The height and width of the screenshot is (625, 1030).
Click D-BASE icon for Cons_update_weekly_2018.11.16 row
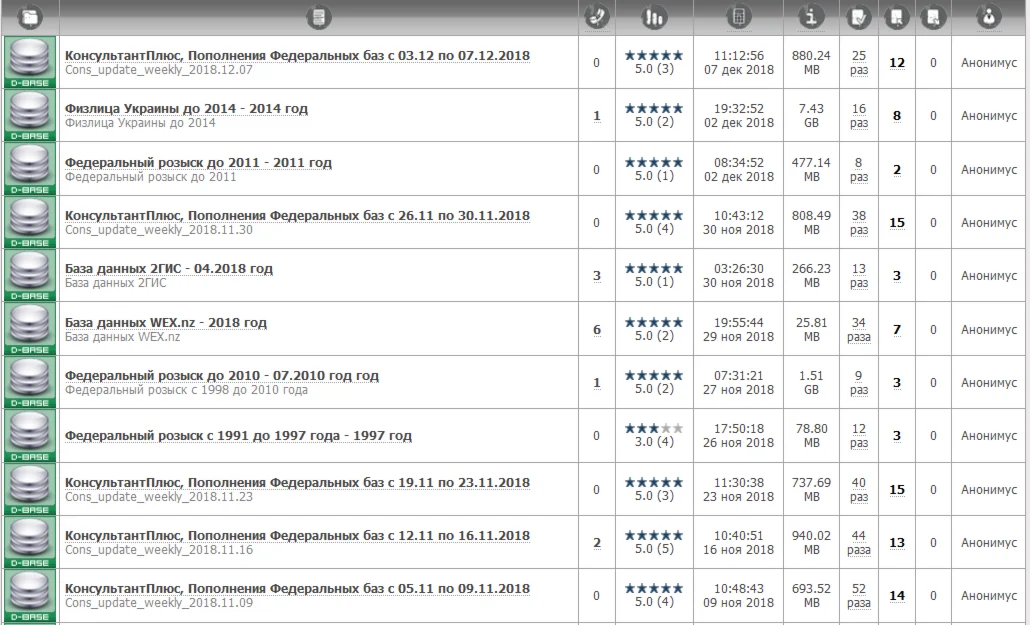pyautogui.click(x=30, y=542)
